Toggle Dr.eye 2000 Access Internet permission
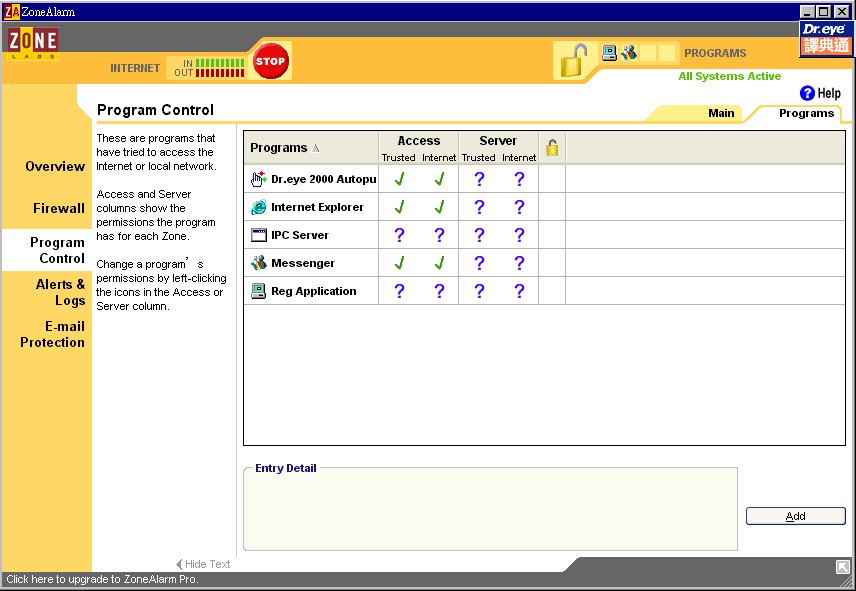 439,179
